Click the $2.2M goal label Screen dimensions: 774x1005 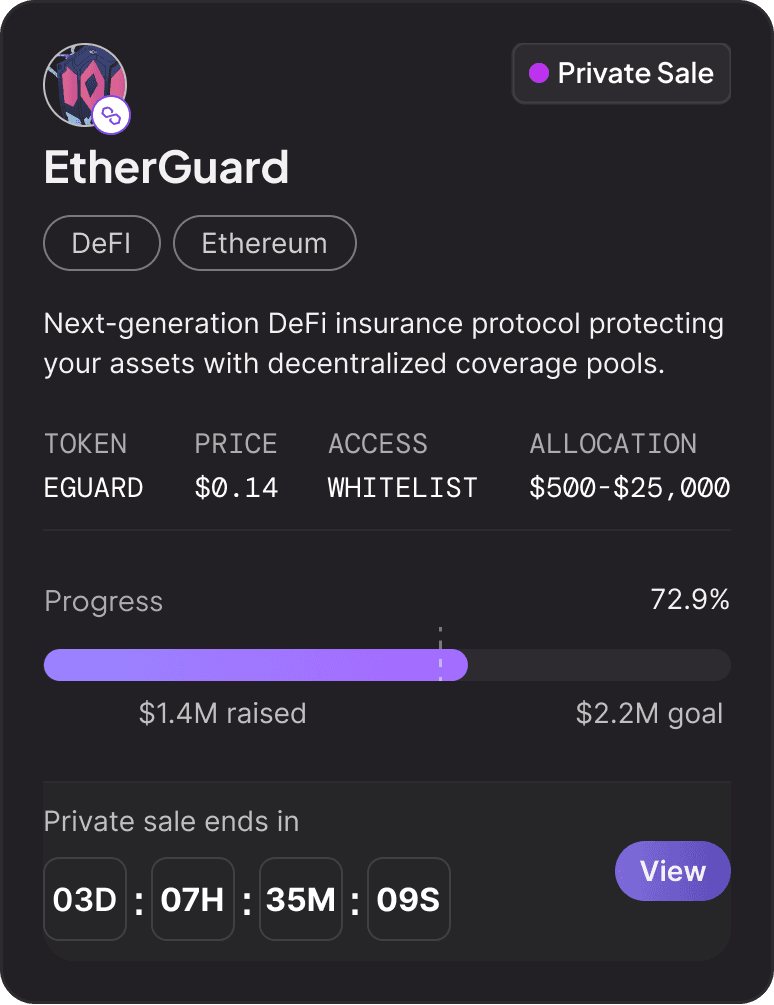pos(650,713)
